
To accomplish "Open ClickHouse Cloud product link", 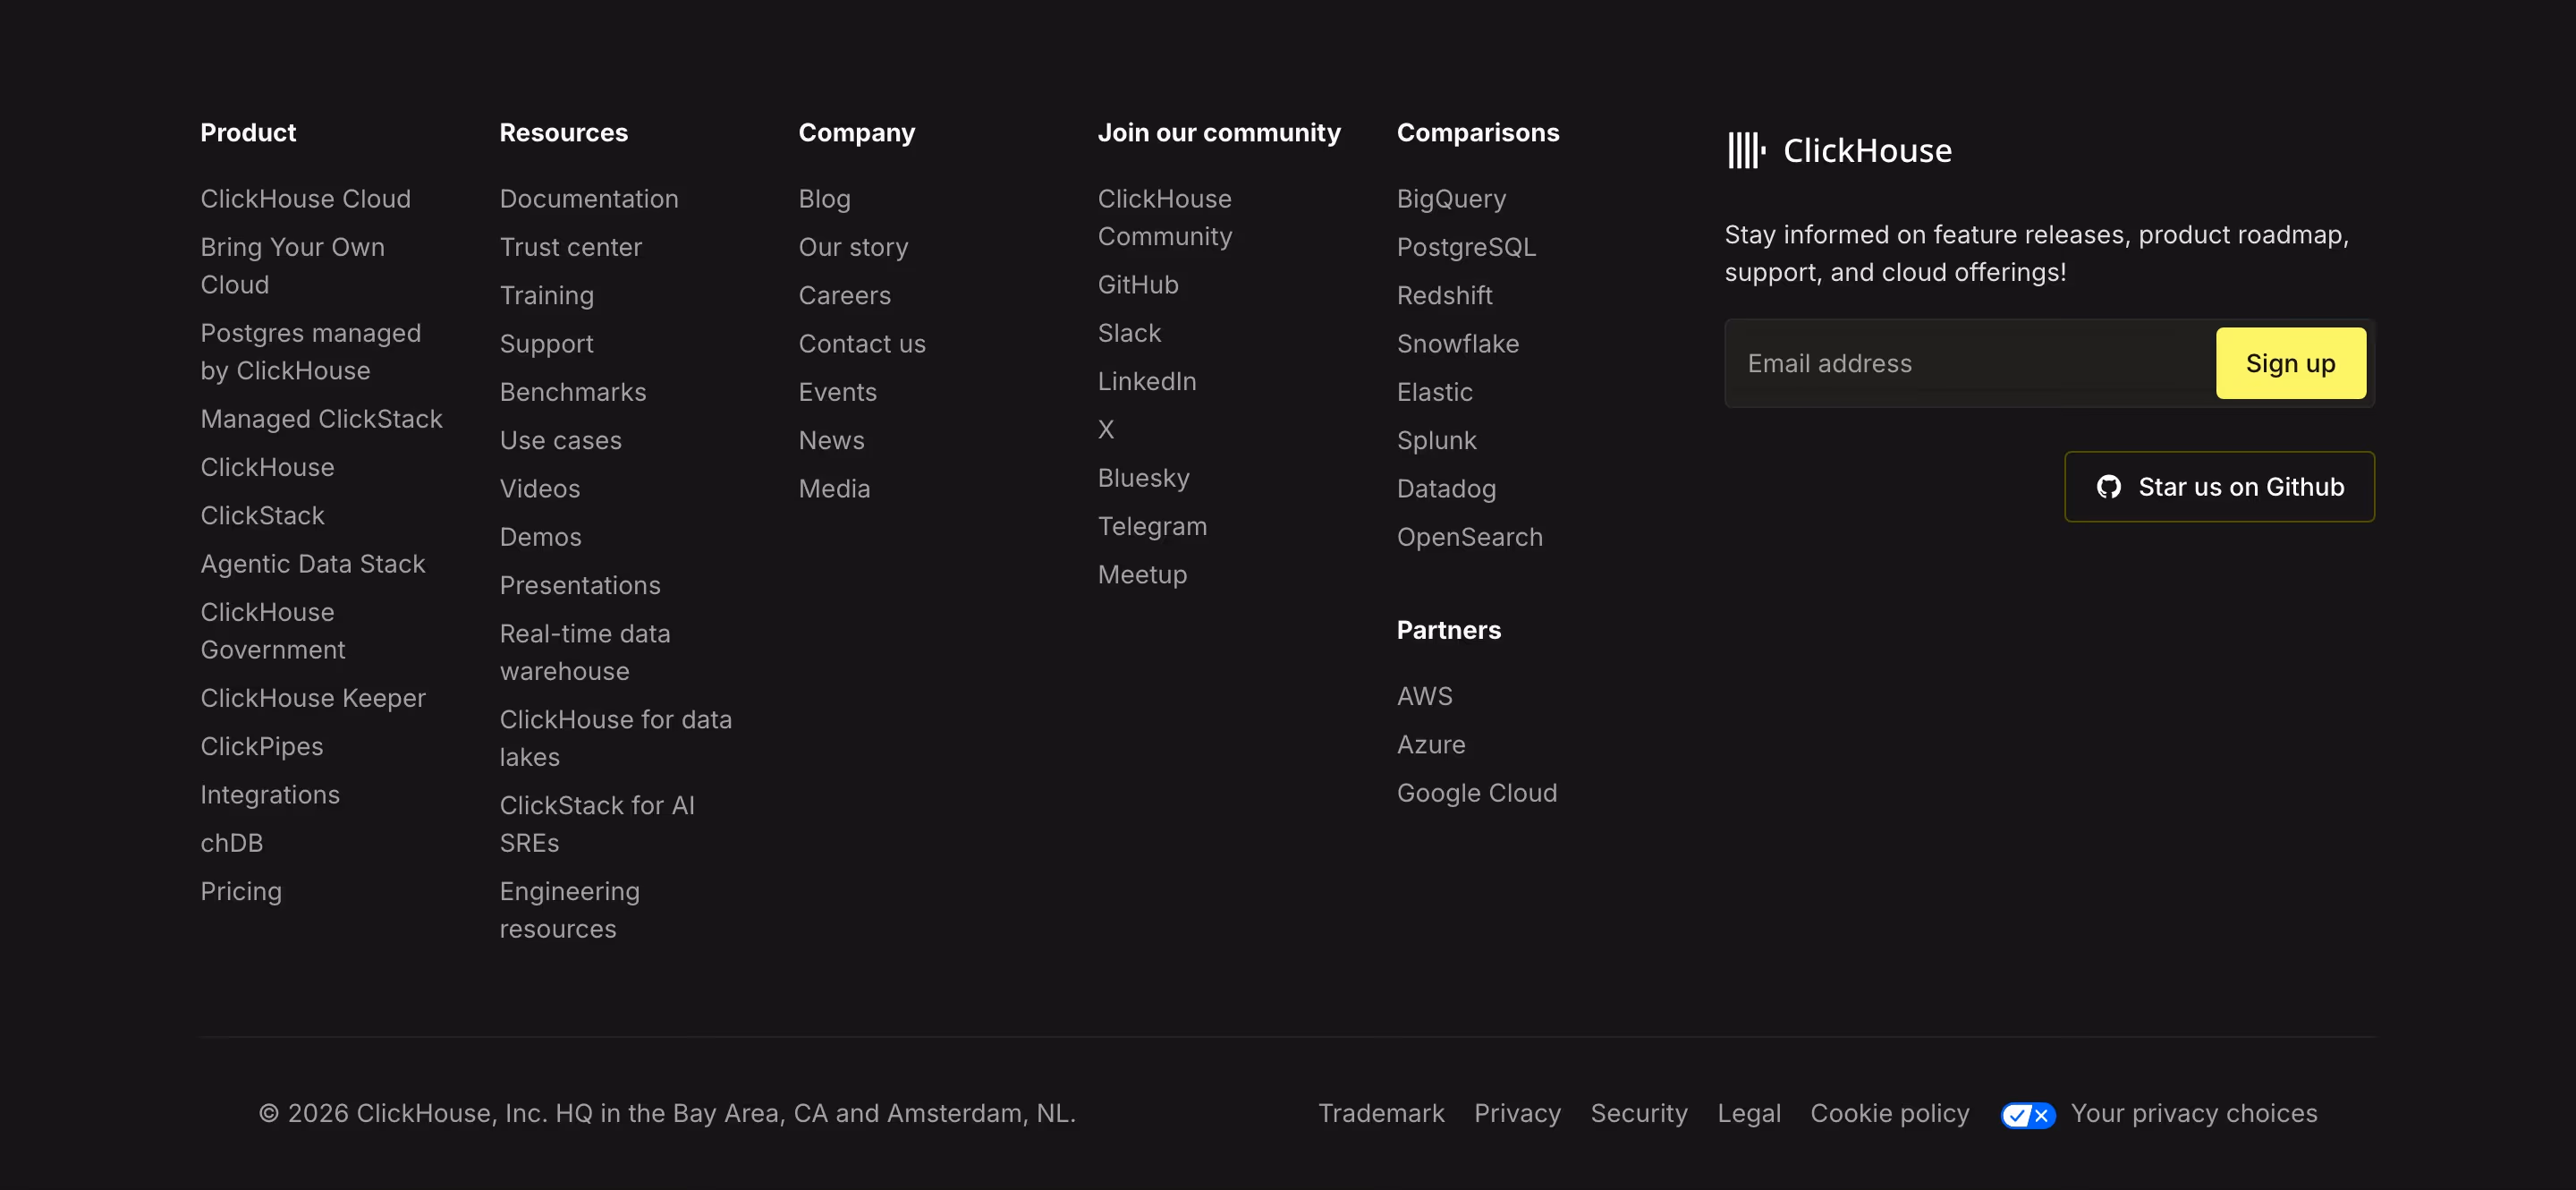I will click(x=305, y=199).
